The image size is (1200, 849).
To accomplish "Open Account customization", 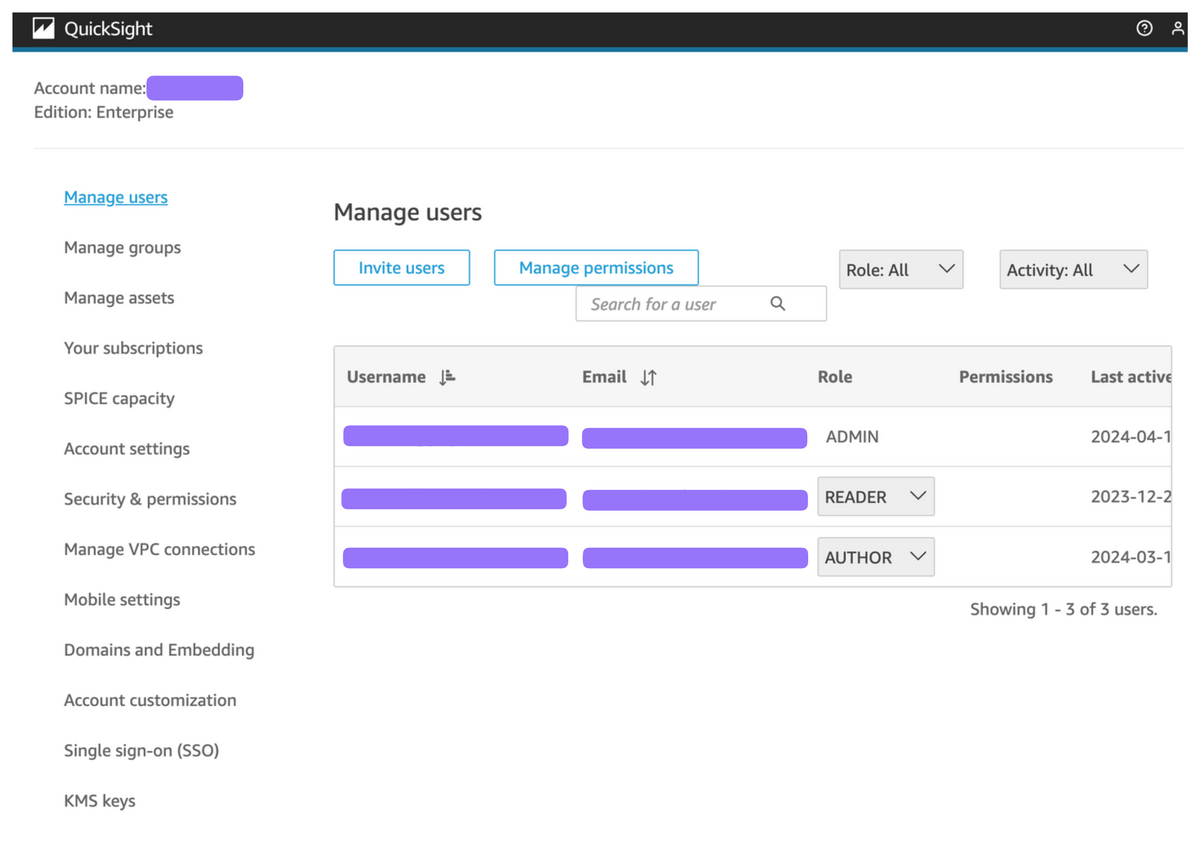I will [150, 700].
